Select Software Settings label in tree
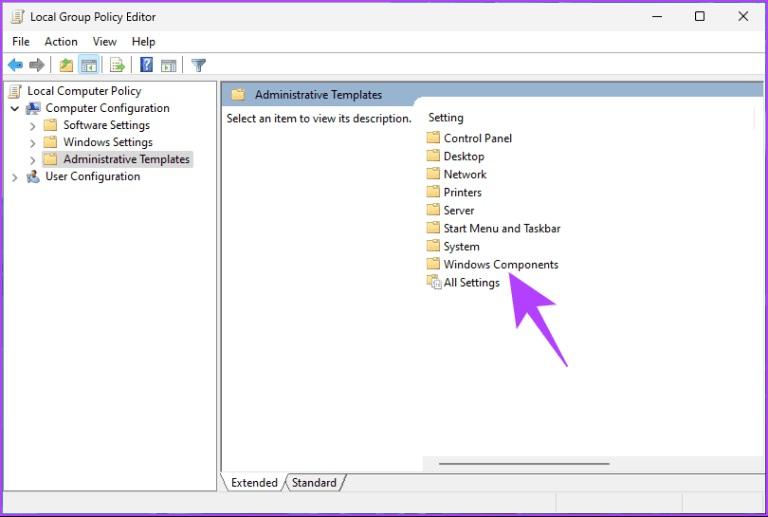 point(106,125)
